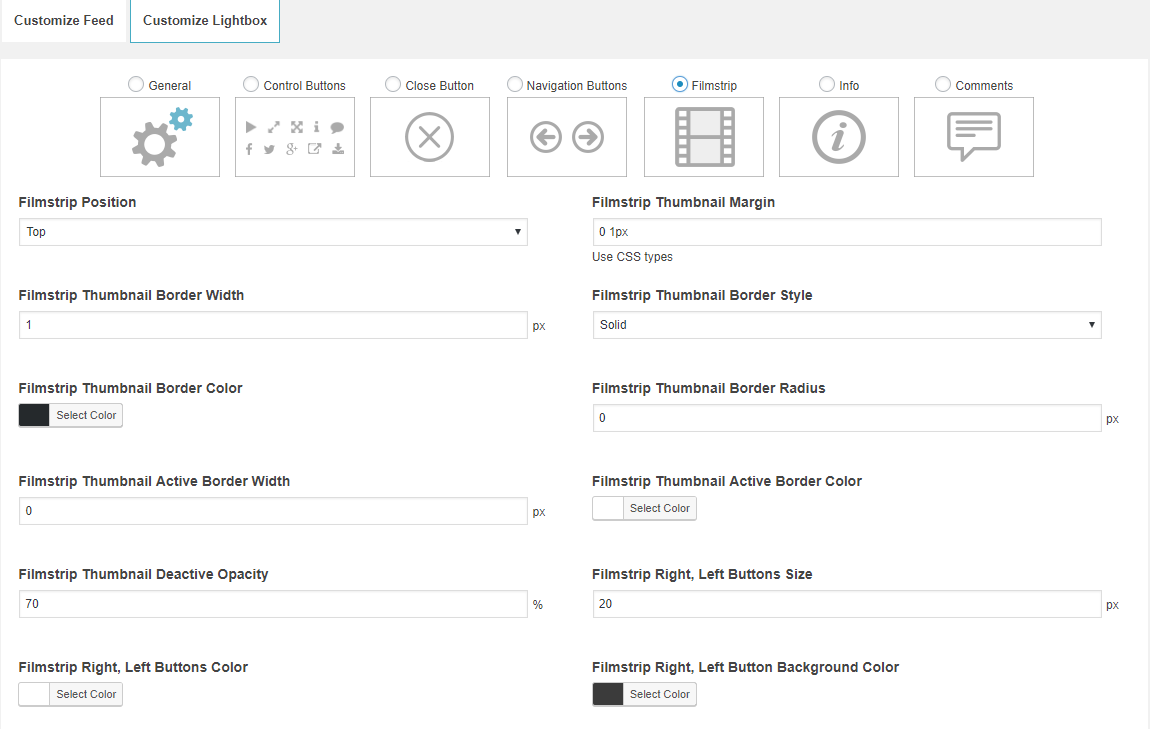This screenshot has width=1150, height=729.
Task: Click the Close Button X icon tile
Action: [x=430, y=137]
